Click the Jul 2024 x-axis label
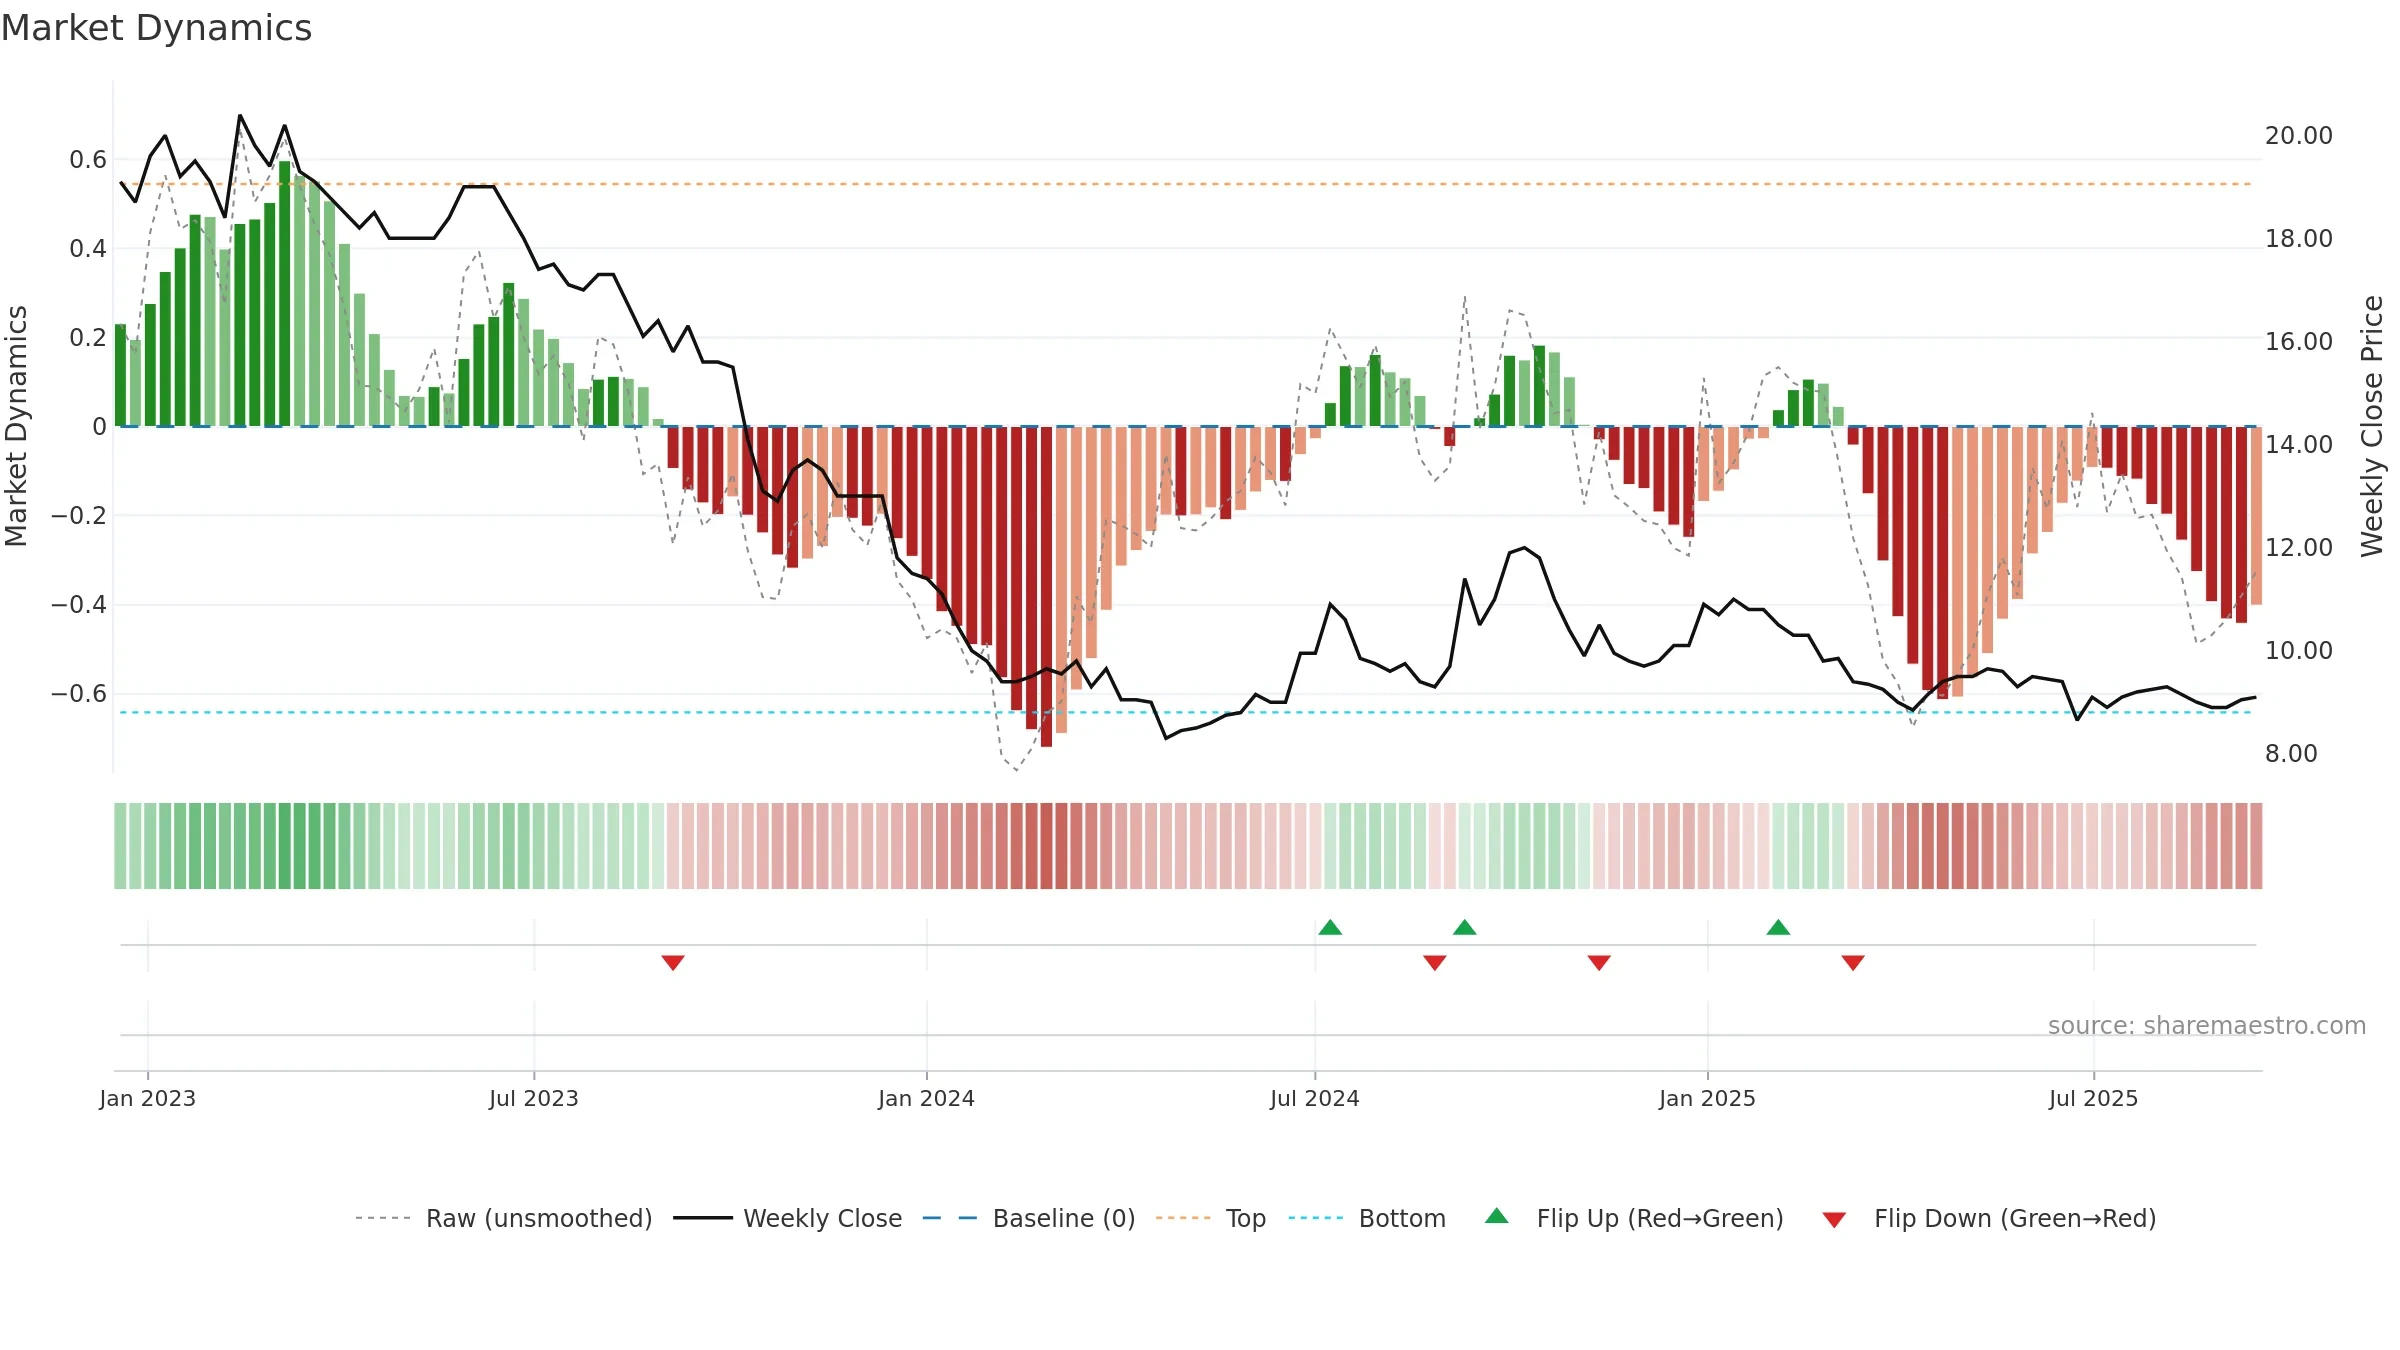This screenshot has width=2400, height=1350. 1315,1098
